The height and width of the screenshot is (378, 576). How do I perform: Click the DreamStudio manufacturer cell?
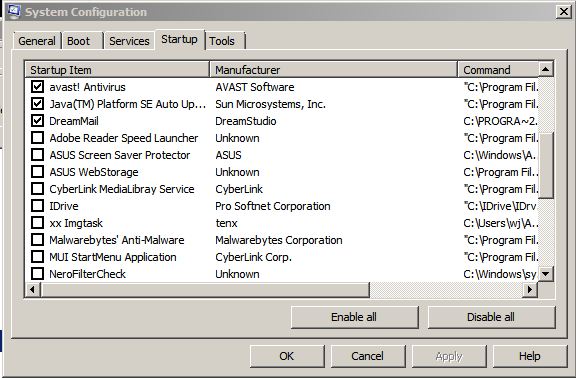click(x=246, y=121)
